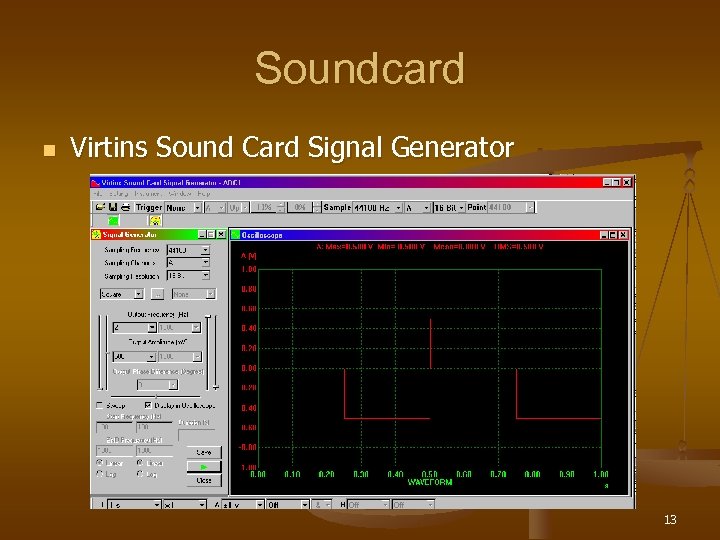This screenshot has width=720, height=540.
Task: Click the WAVEFORM label below the oscilloscope graph
Action: click(430, 482)
